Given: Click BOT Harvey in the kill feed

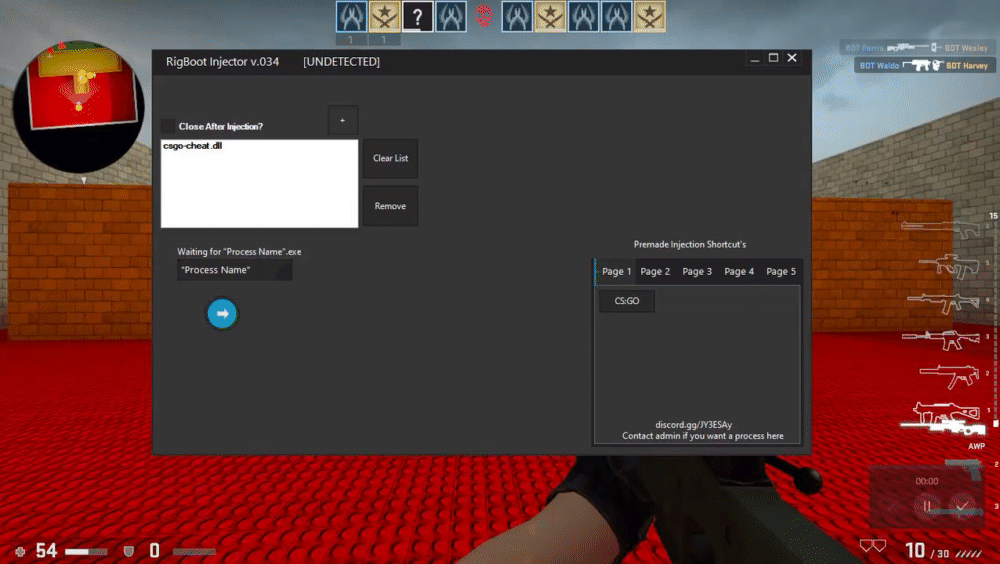Looking at the screenshot, I should tap(967, 65).
